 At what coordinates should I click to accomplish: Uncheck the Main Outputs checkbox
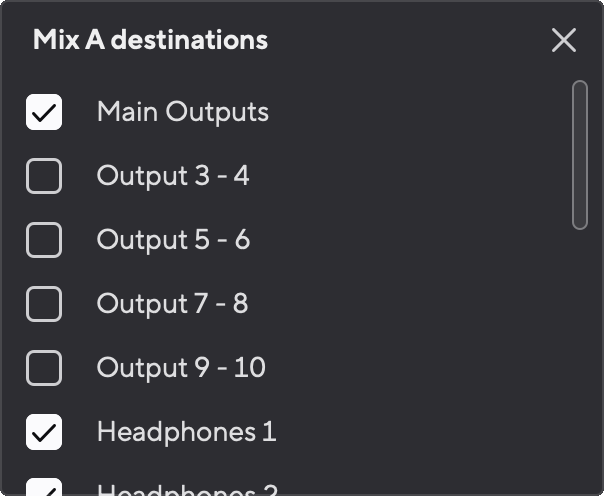tap(44, 112)
